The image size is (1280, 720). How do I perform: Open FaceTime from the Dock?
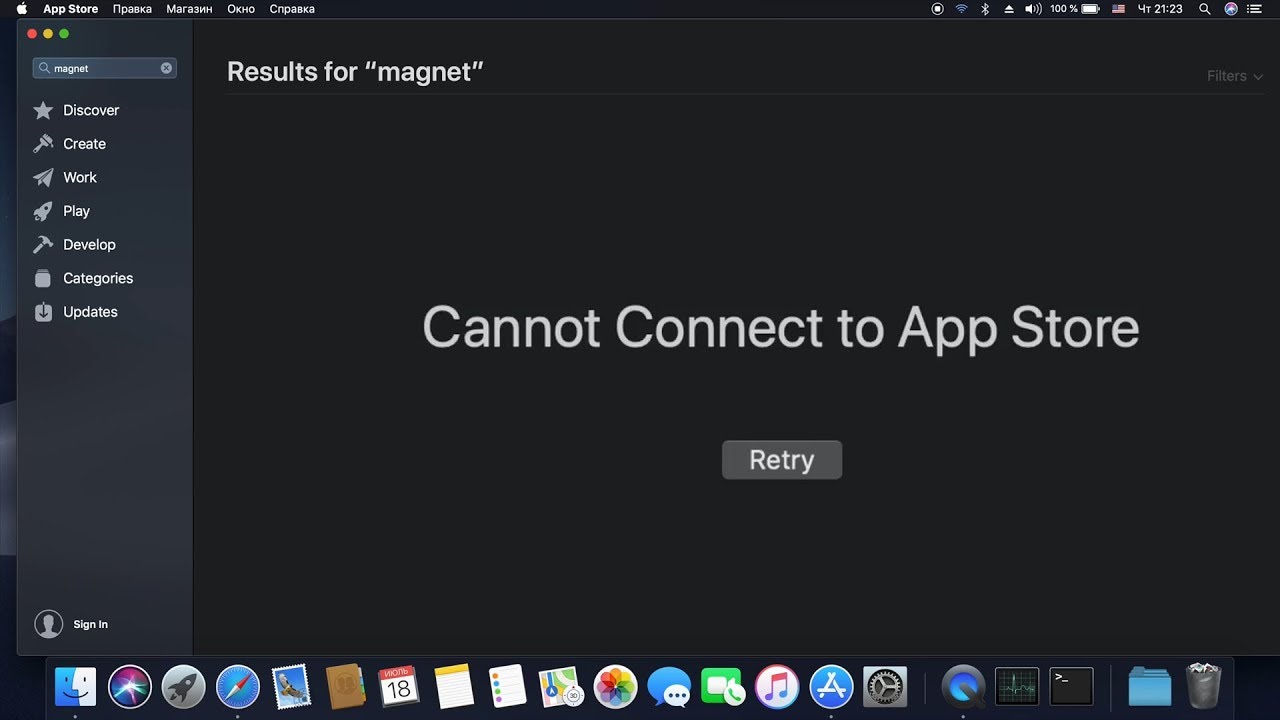(723, 687)
